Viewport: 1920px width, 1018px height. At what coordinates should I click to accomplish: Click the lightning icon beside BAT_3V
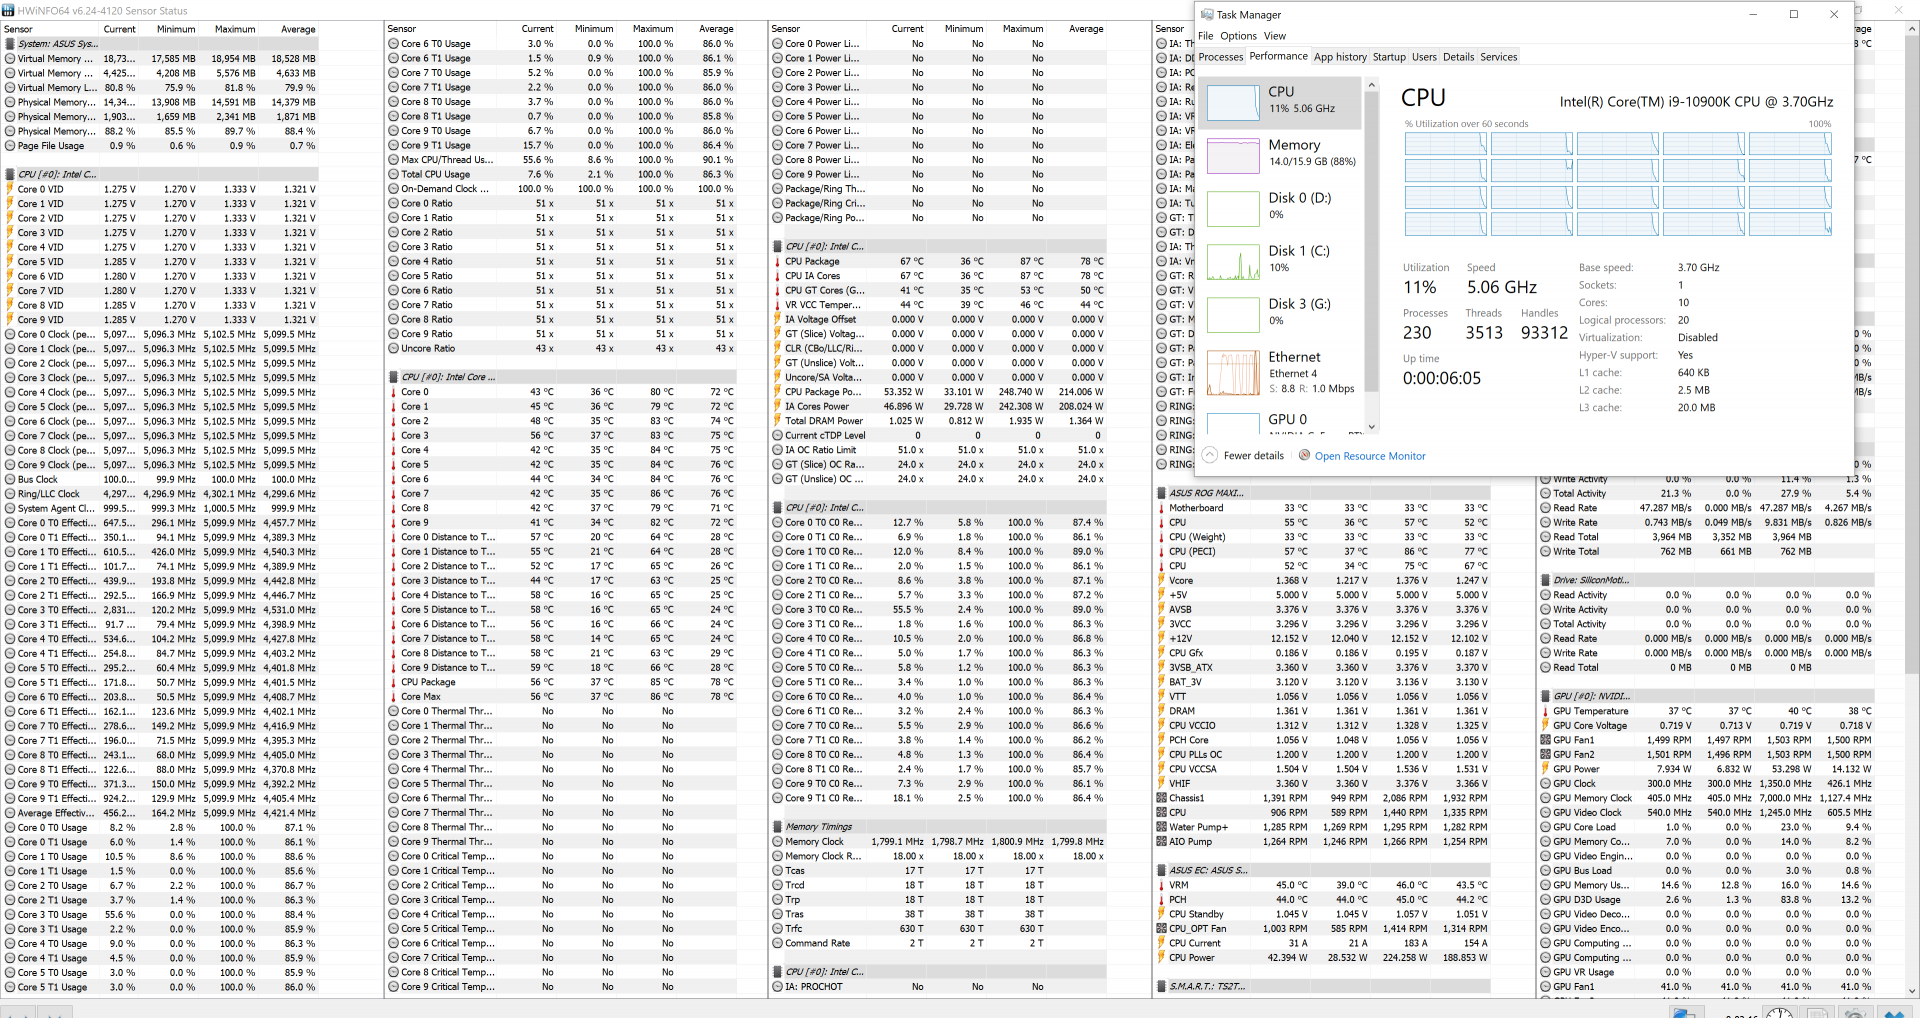1161,682
